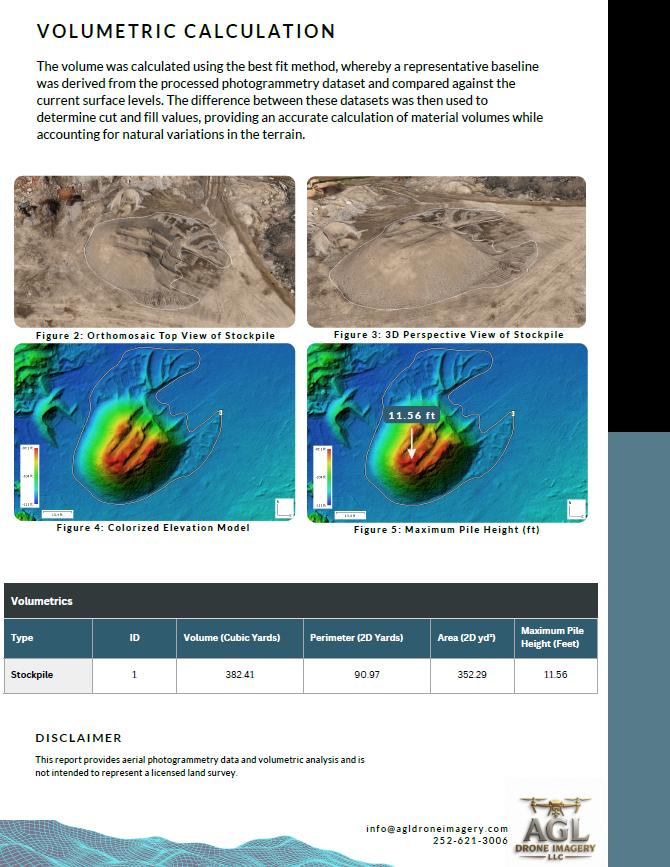
Task: Click the ID column header
Action: point(134,638)
